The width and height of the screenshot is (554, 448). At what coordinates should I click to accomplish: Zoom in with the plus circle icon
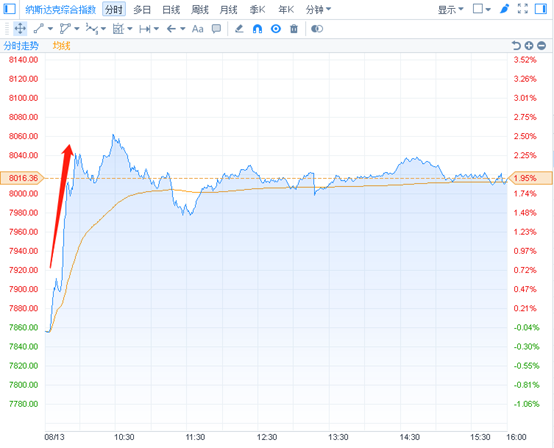(x=529, y=46)
